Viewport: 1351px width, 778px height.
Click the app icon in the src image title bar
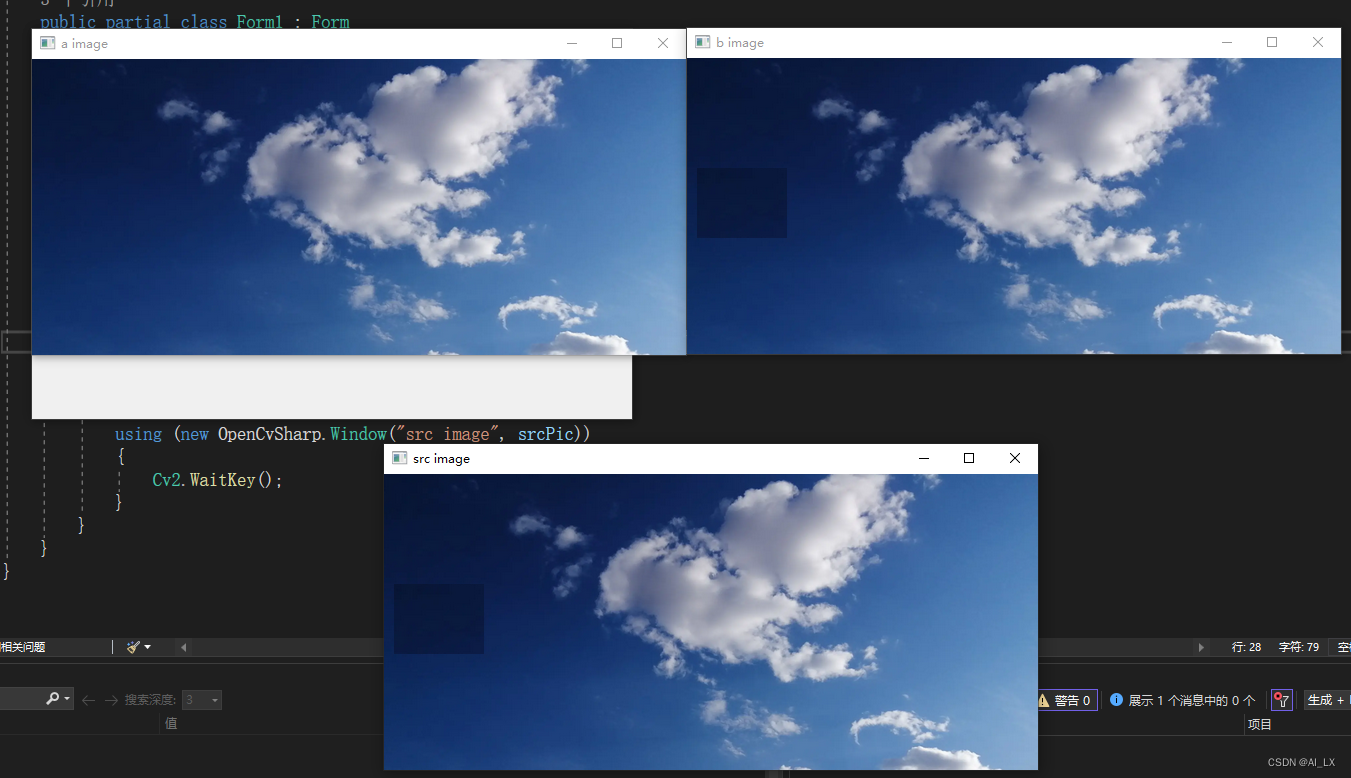(399, 458)
